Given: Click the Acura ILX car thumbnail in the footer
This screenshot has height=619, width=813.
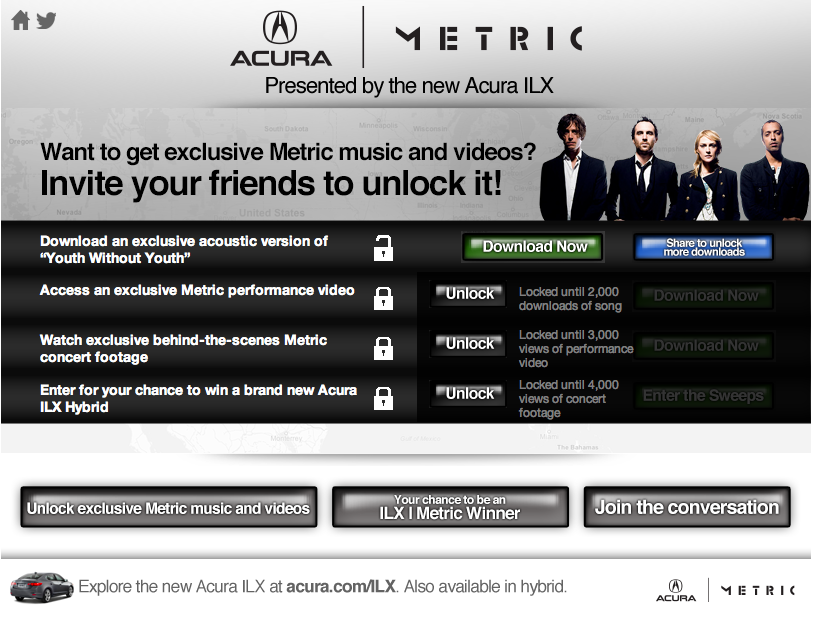Looking at the screenshot, I should [x=41, y=587].
